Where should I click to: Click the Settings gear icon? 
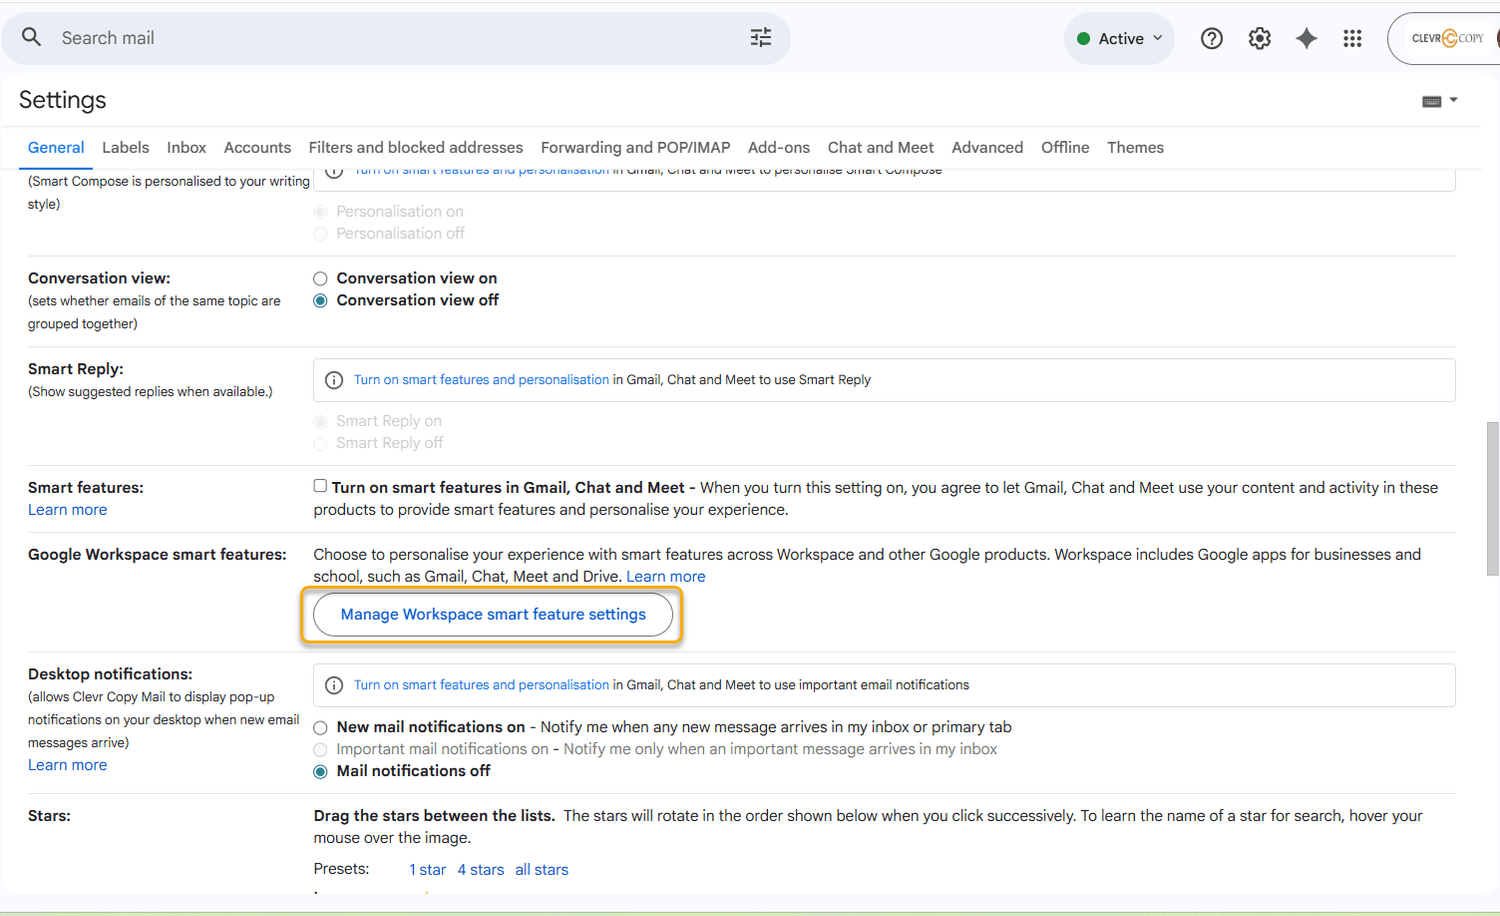tap(1259, 39)
